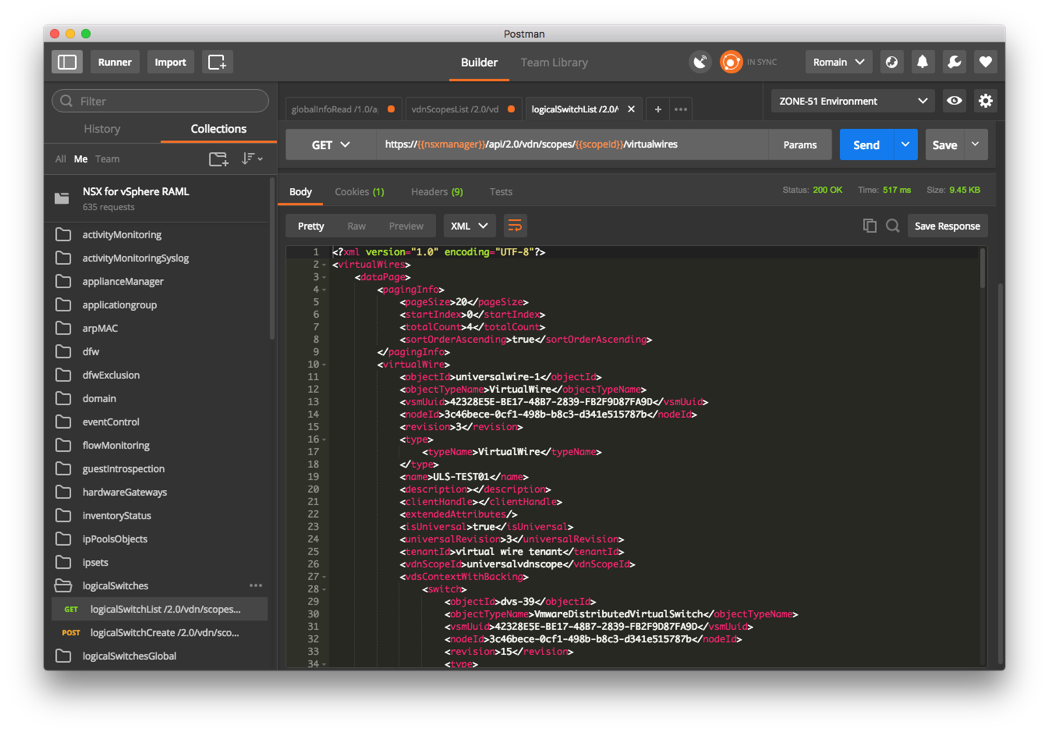Open the GET method dropdown
Viewport: 1049px width, 733px height.
329,144
